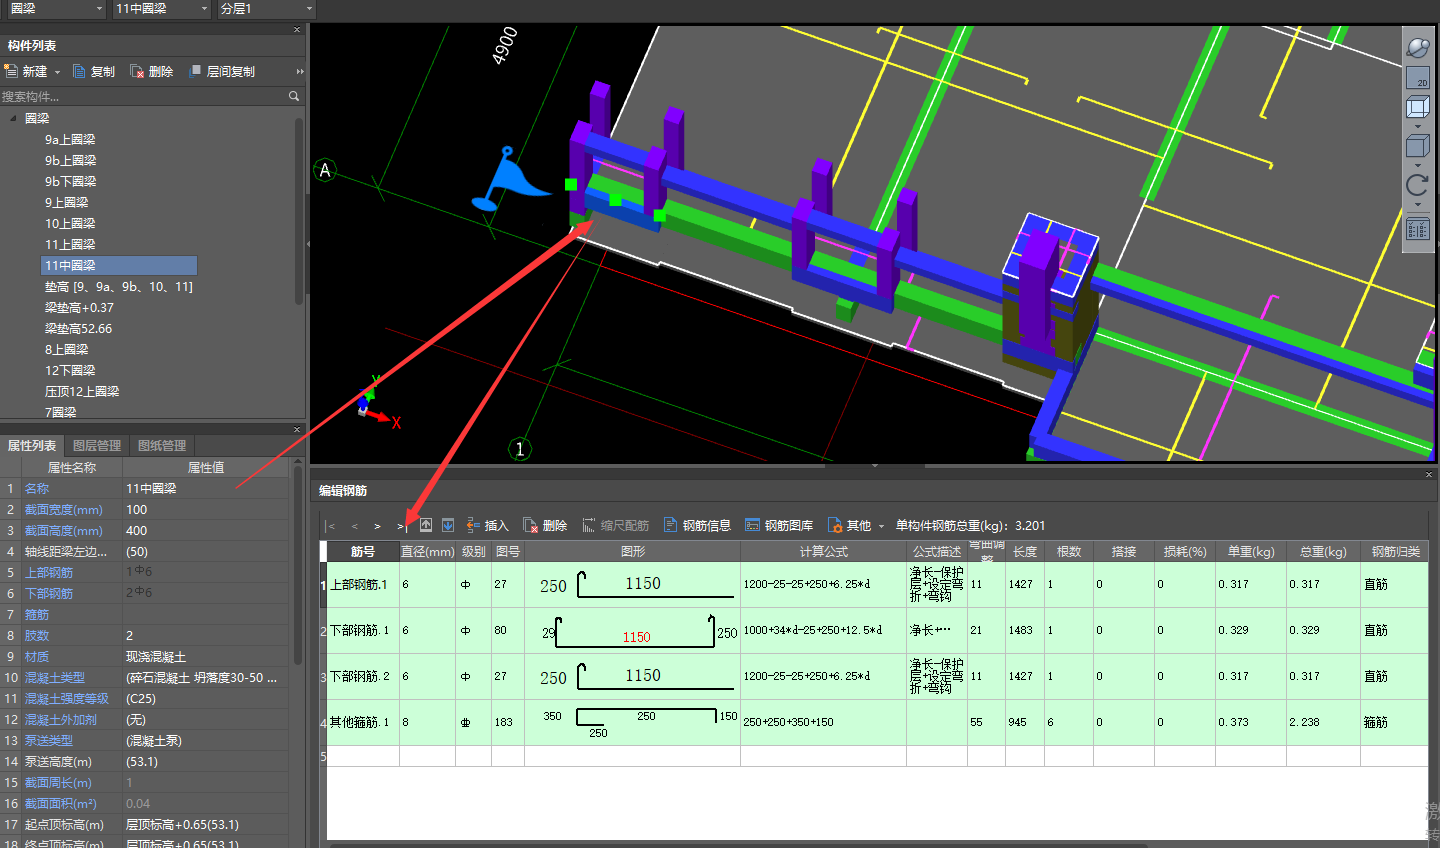This screenshot has height=848, width=1440.
Task: Close the 构件列表 panel
Action: 297,30
